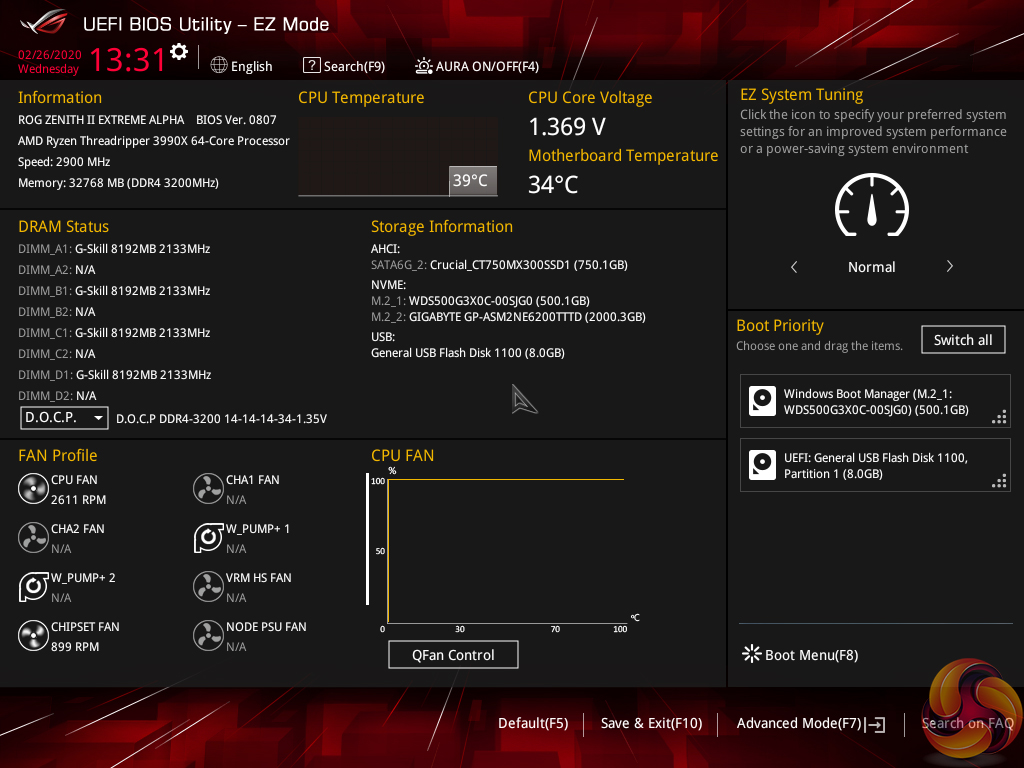Go to the previous EZ tuning mode with the left chevron
This screenshot has width=1024, height=768.
click(794, 266)
